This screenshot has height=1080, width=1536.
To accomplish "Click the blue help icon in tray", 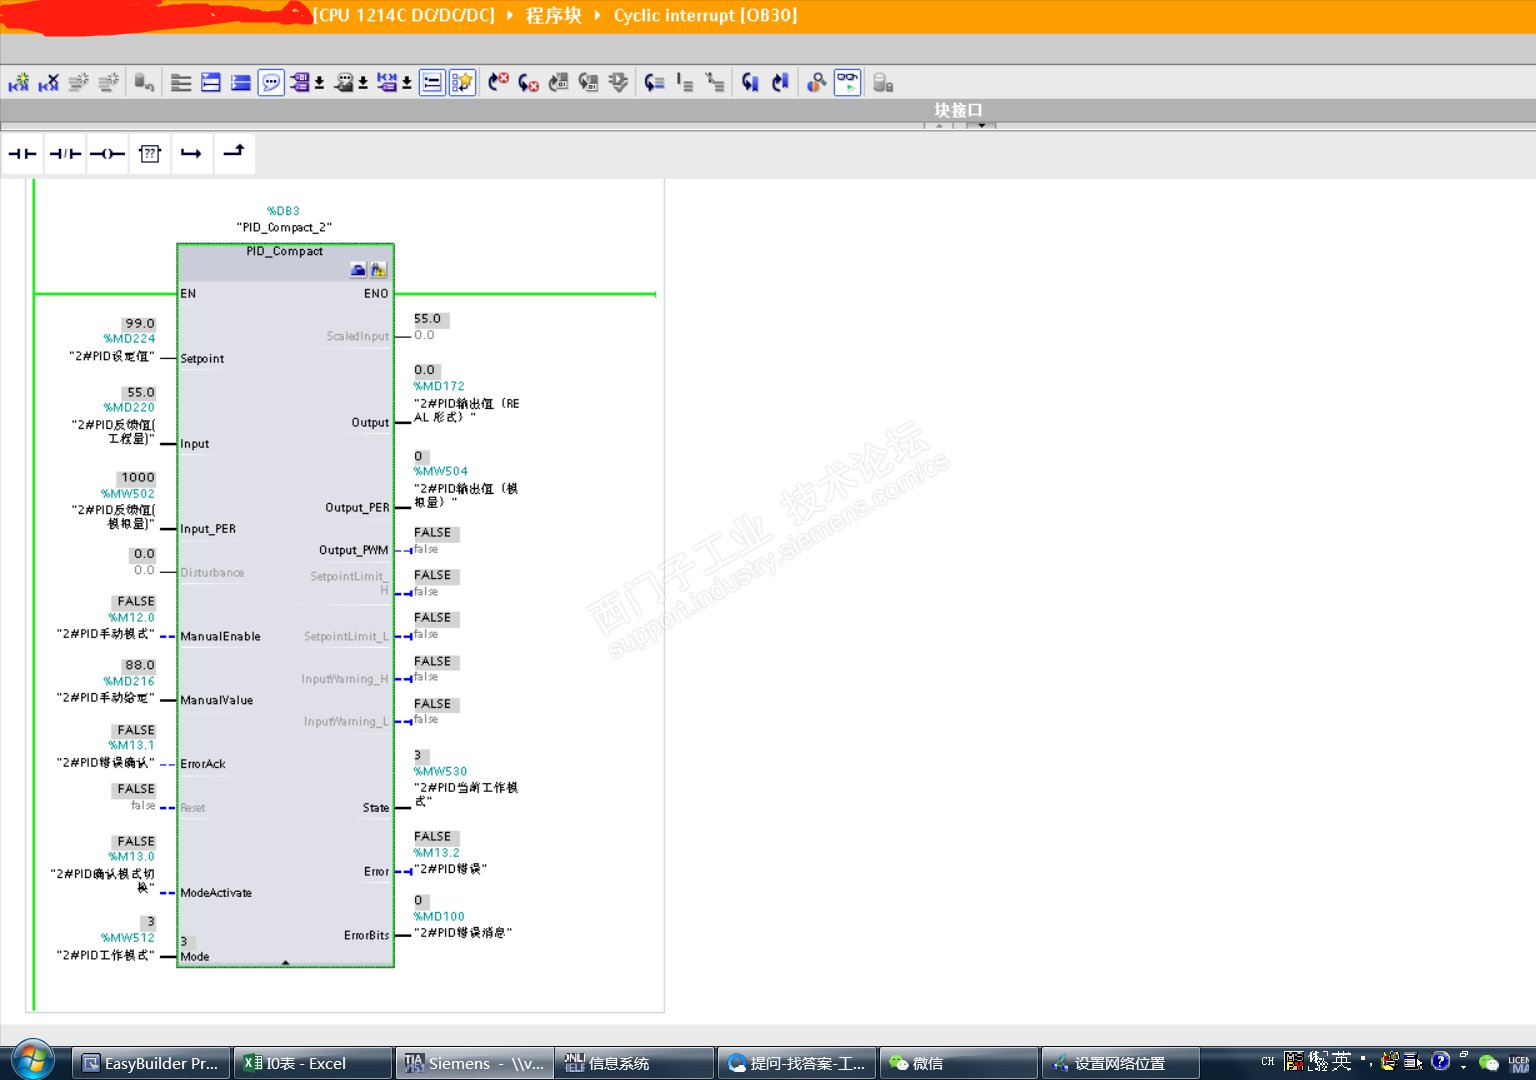I will (x=1440, y=1061).
